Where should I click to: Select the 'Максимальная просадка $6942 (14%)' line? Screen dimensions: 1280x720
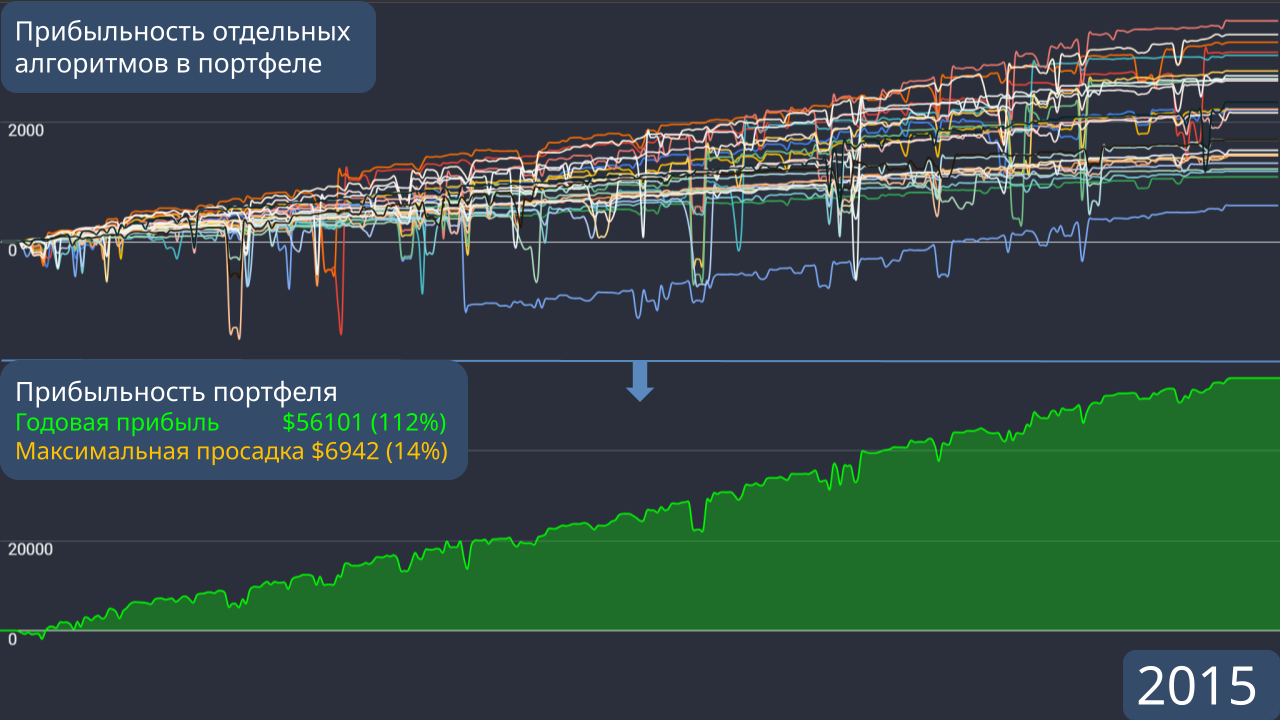[231, 451]
